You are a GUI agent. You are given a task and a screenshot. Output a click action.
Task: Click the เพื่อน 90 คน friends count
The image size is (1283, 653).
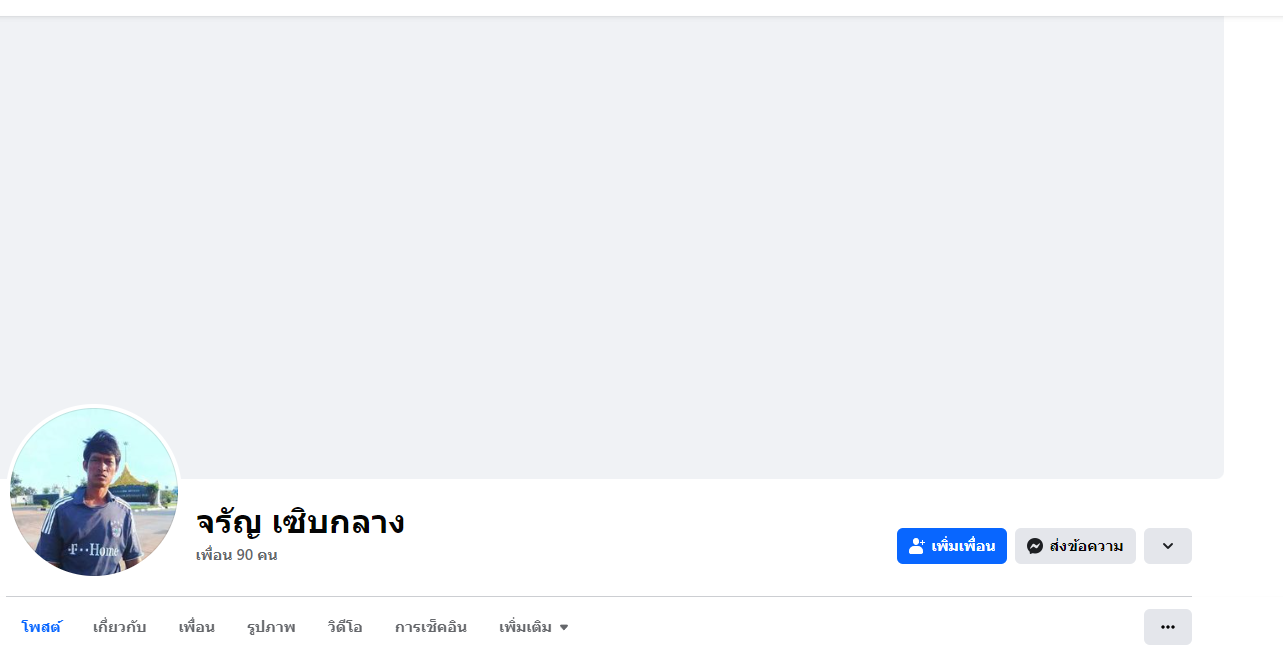point(236,555)
